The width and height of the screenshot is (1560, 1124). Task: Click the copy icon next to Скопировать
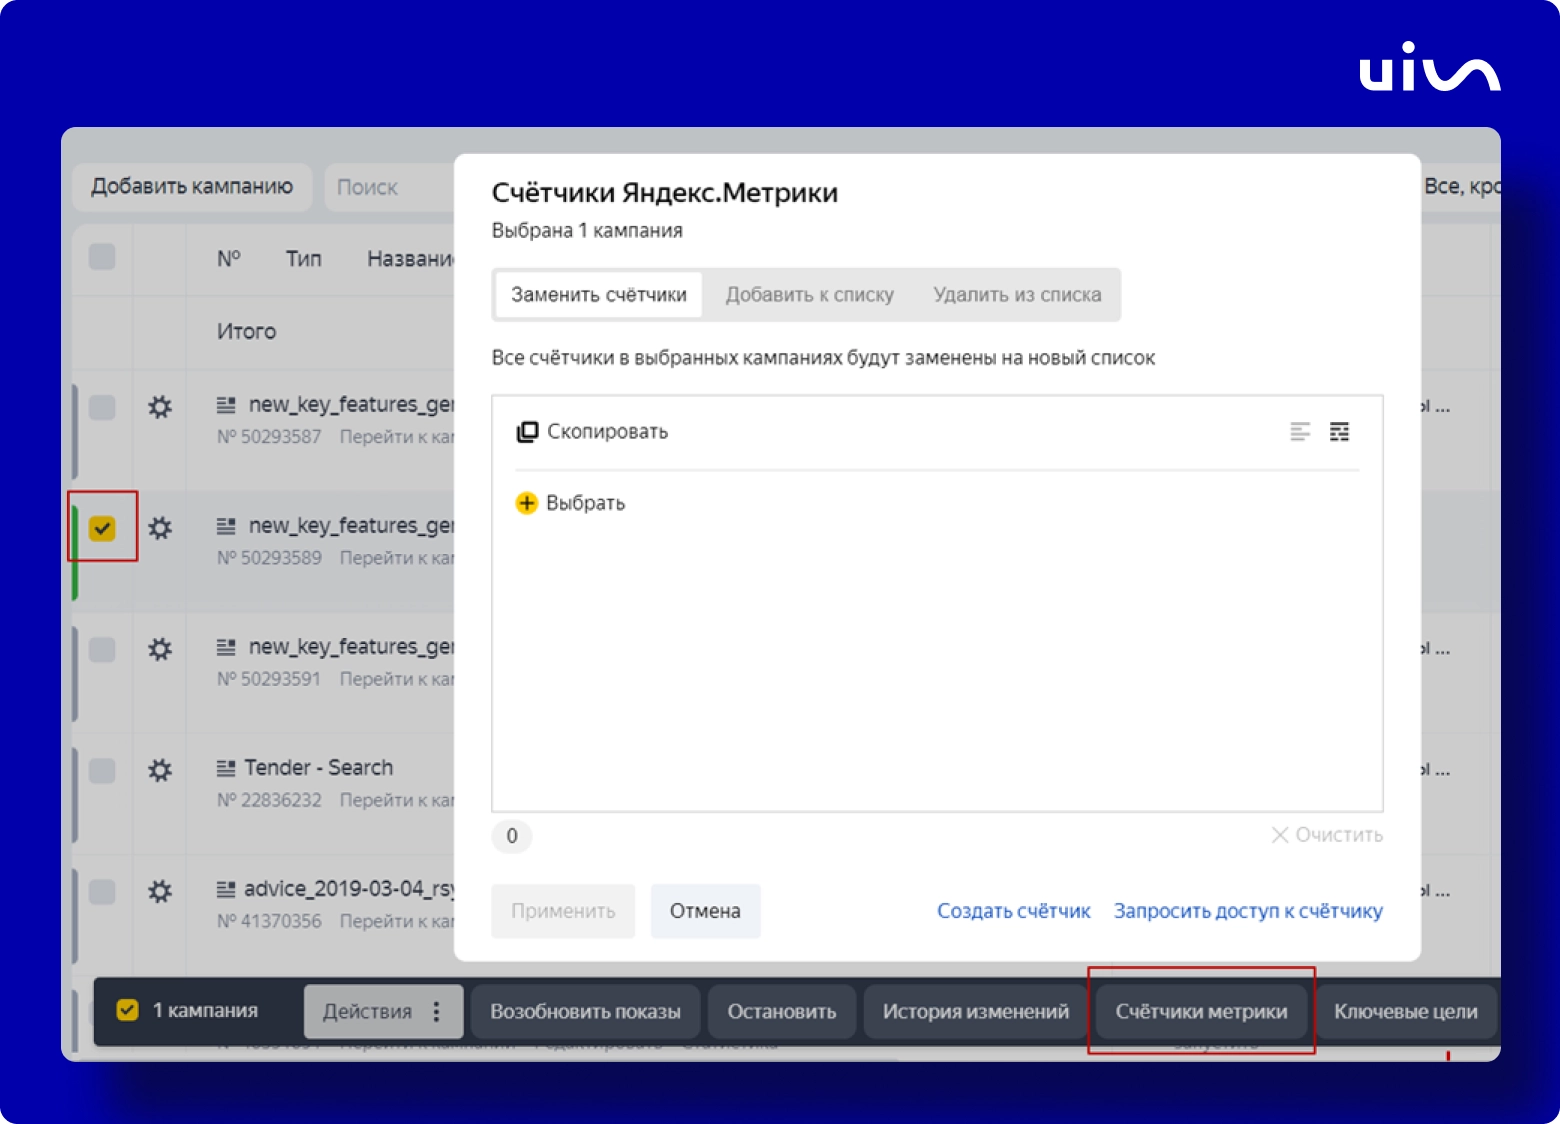coord(527,432)
